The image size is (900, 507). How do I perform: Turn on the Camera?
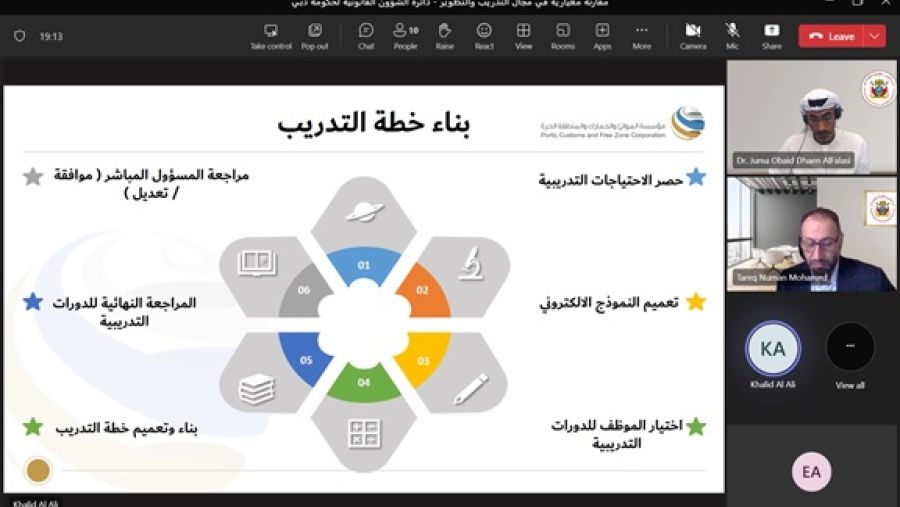pyautogui.click(x=693, y=36)
